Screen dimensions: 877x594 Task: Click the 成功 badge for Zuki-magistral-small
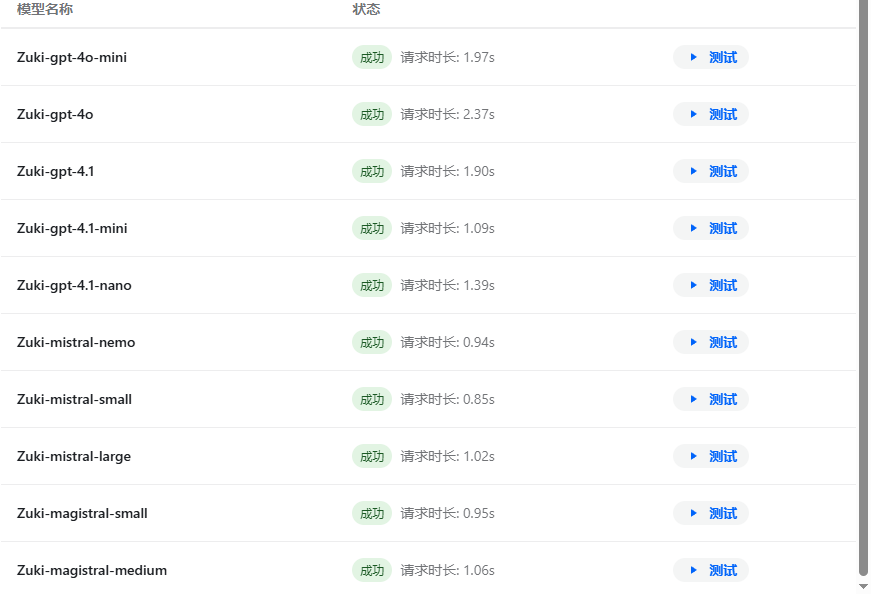pos(372,514)
